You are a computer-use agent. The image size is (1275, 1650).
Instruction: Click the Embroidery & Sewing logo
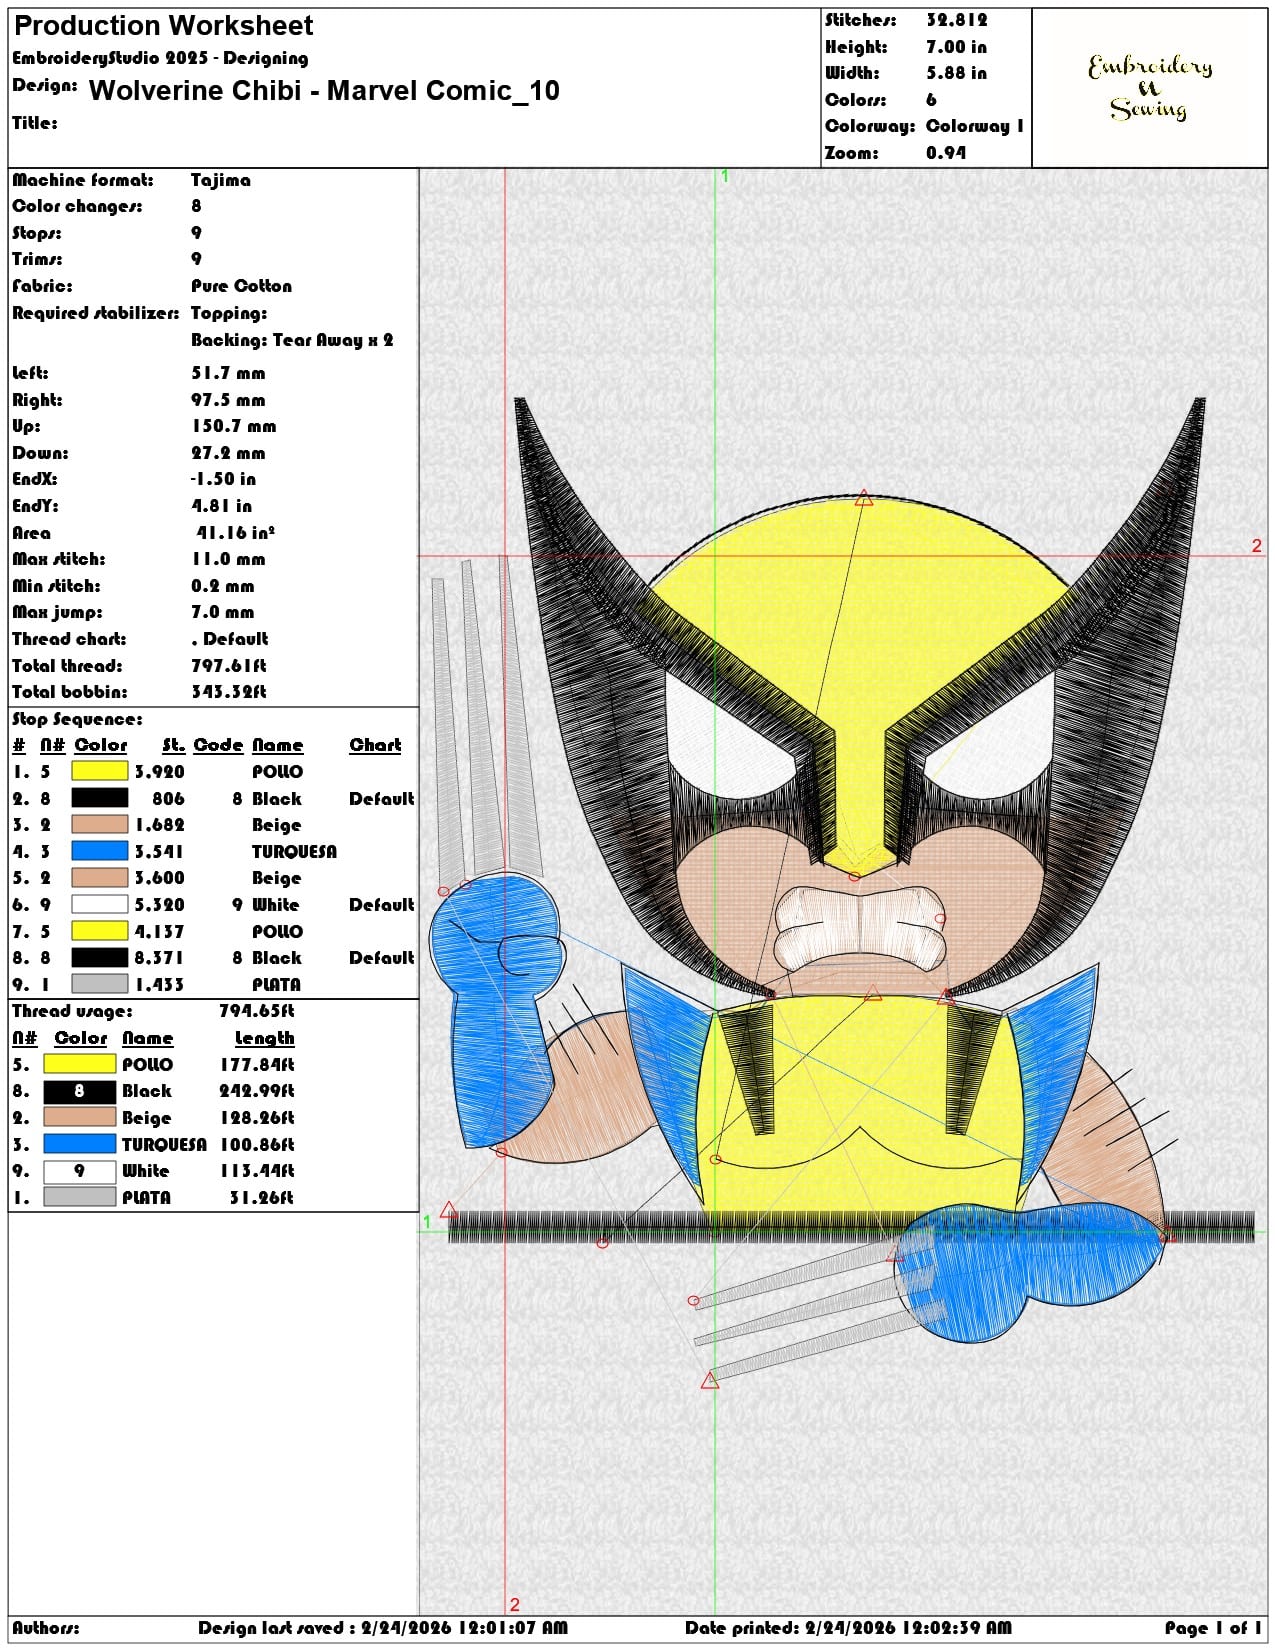(x=1150, y=88)
